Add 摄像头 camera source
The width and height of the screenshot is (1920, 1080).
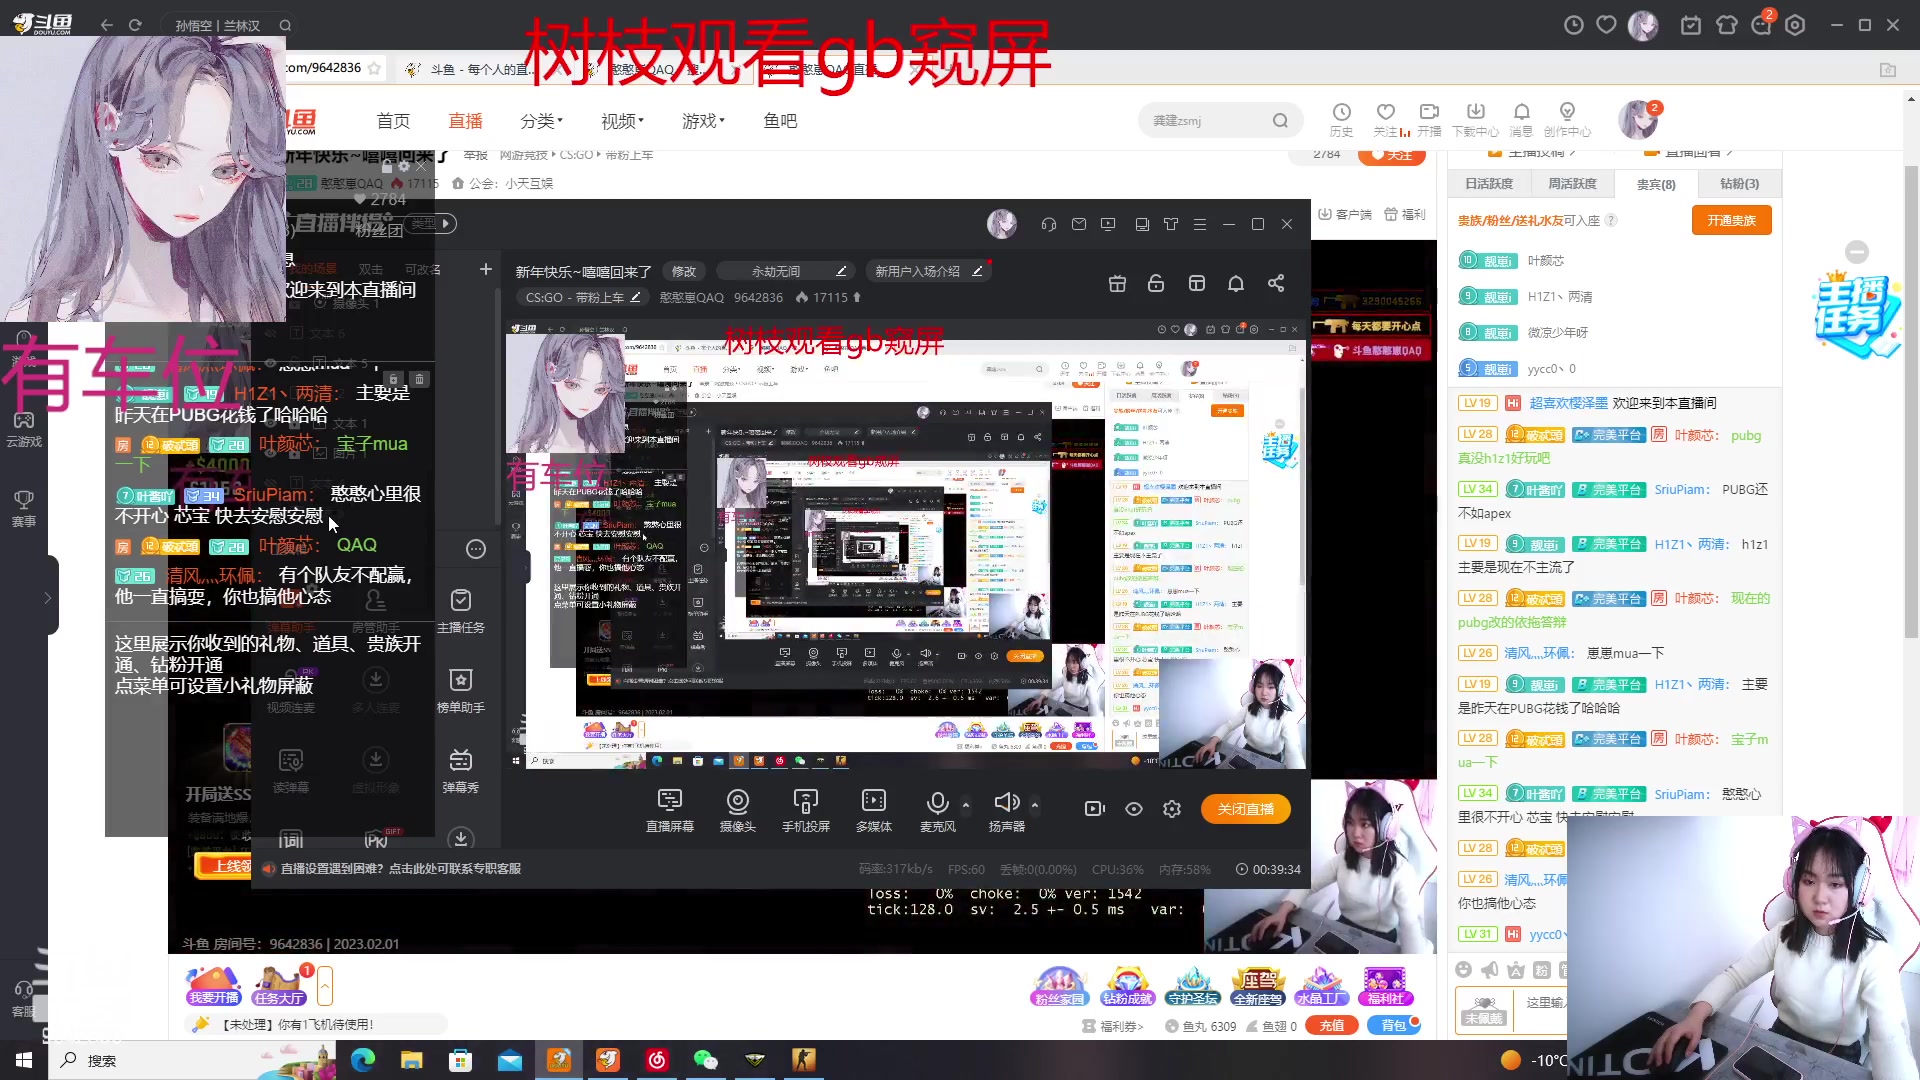point(737,810)
